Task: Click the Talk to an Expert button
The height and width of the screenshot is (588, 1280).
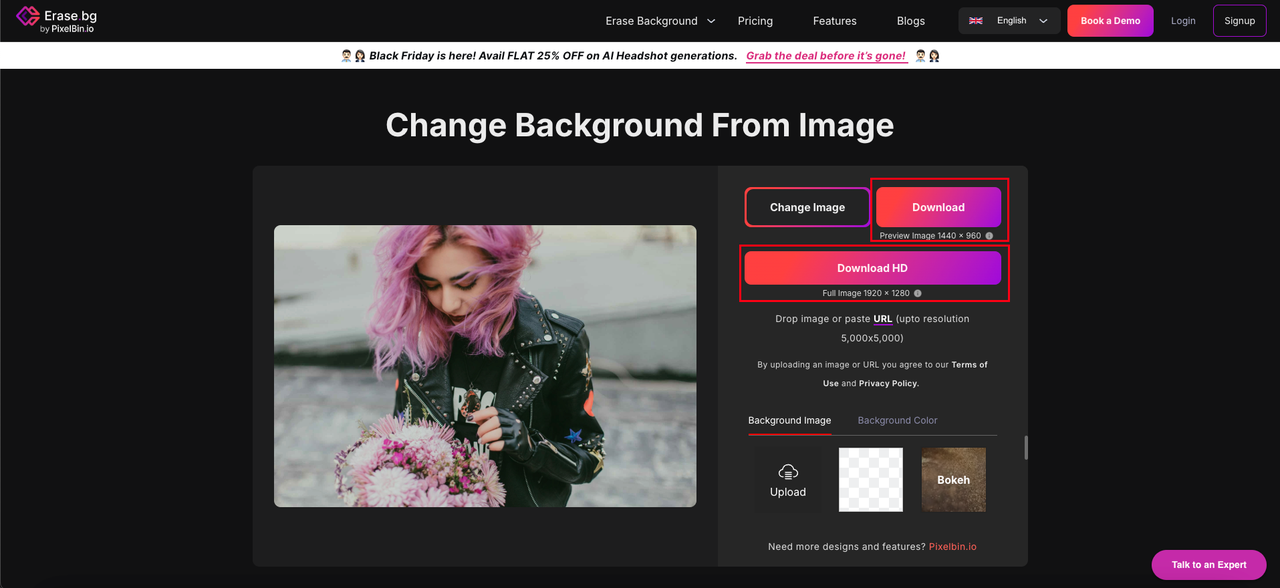Action: [x=1209, y=565]
